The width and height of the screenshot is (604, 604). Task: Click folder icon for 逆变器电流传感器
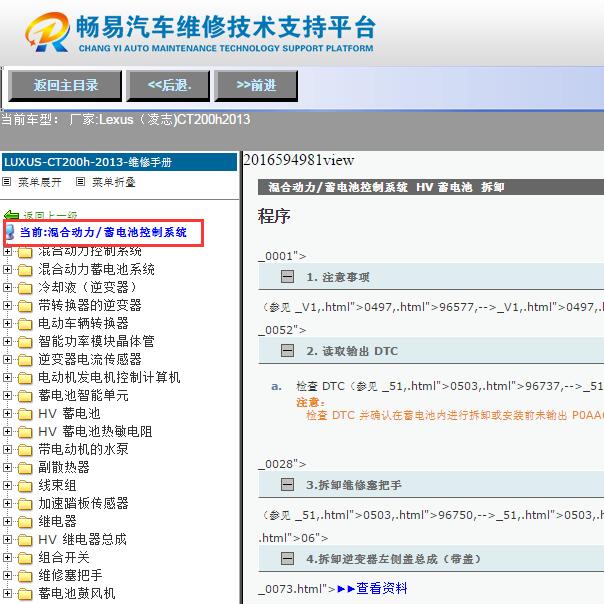click(25, 360)
